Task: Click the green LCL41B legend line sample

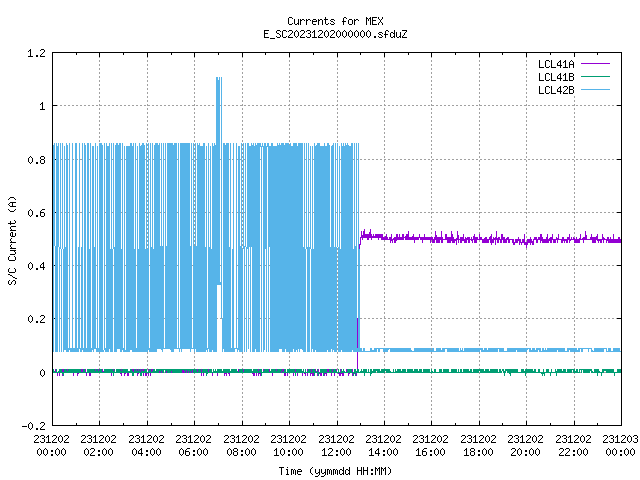Action: coord(595,77)
